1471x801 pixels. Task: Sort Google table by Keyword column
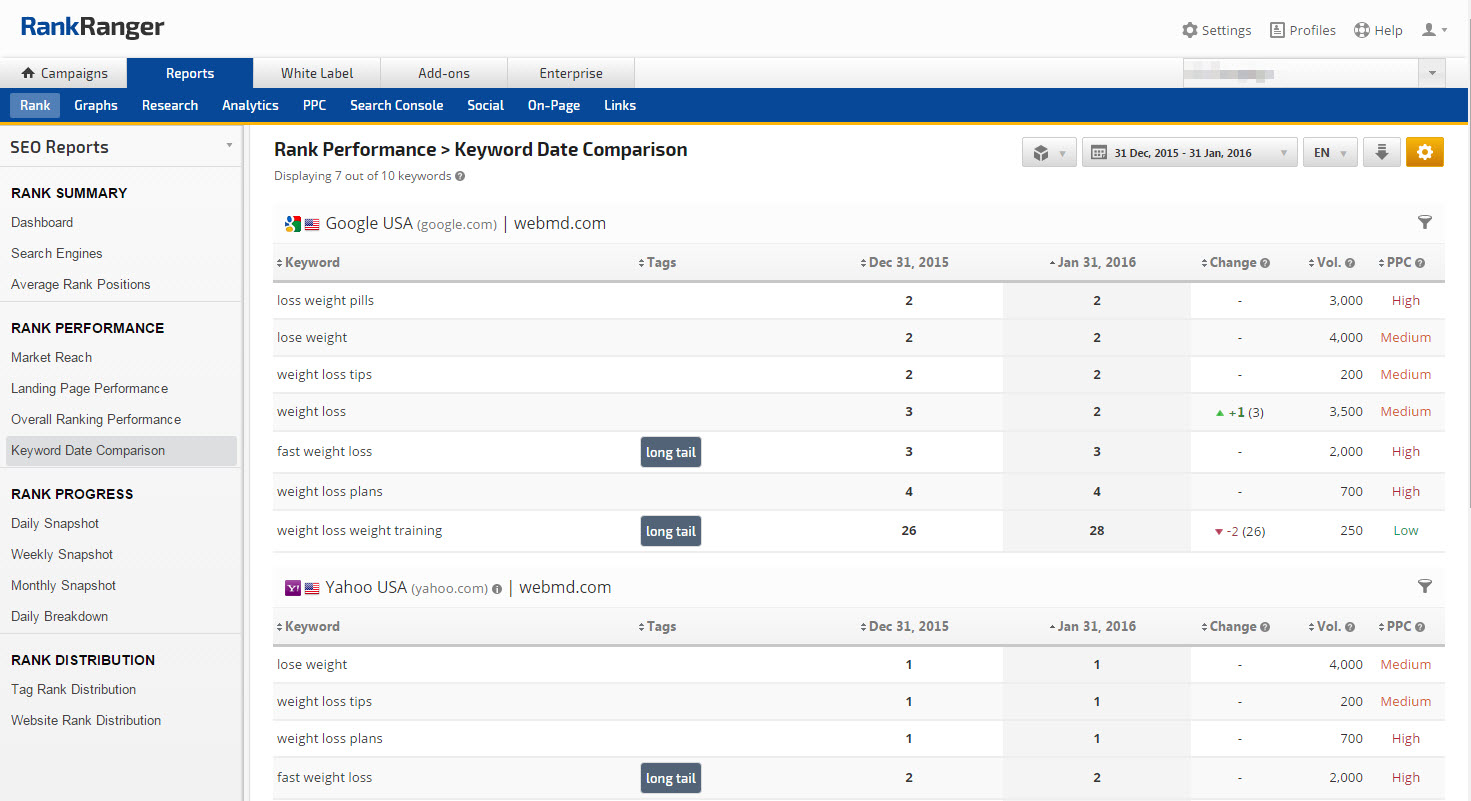(311, 263)
